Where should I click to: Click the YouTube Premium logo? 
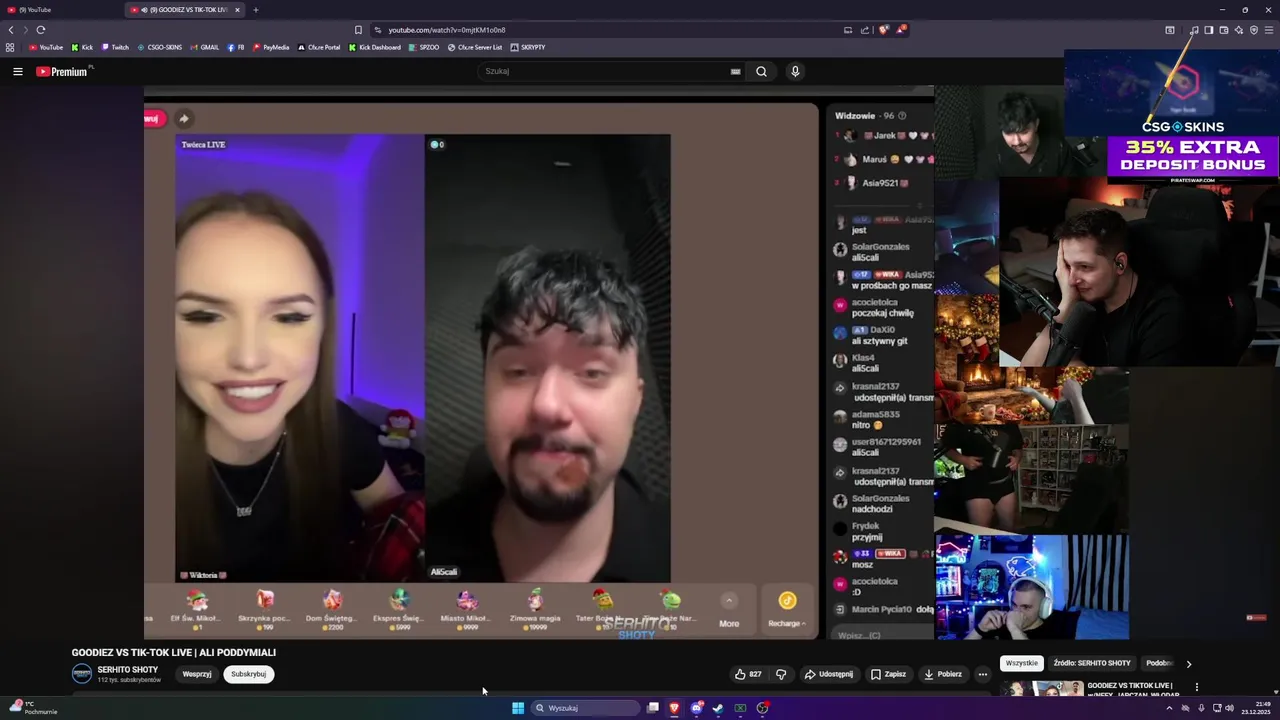62,71
